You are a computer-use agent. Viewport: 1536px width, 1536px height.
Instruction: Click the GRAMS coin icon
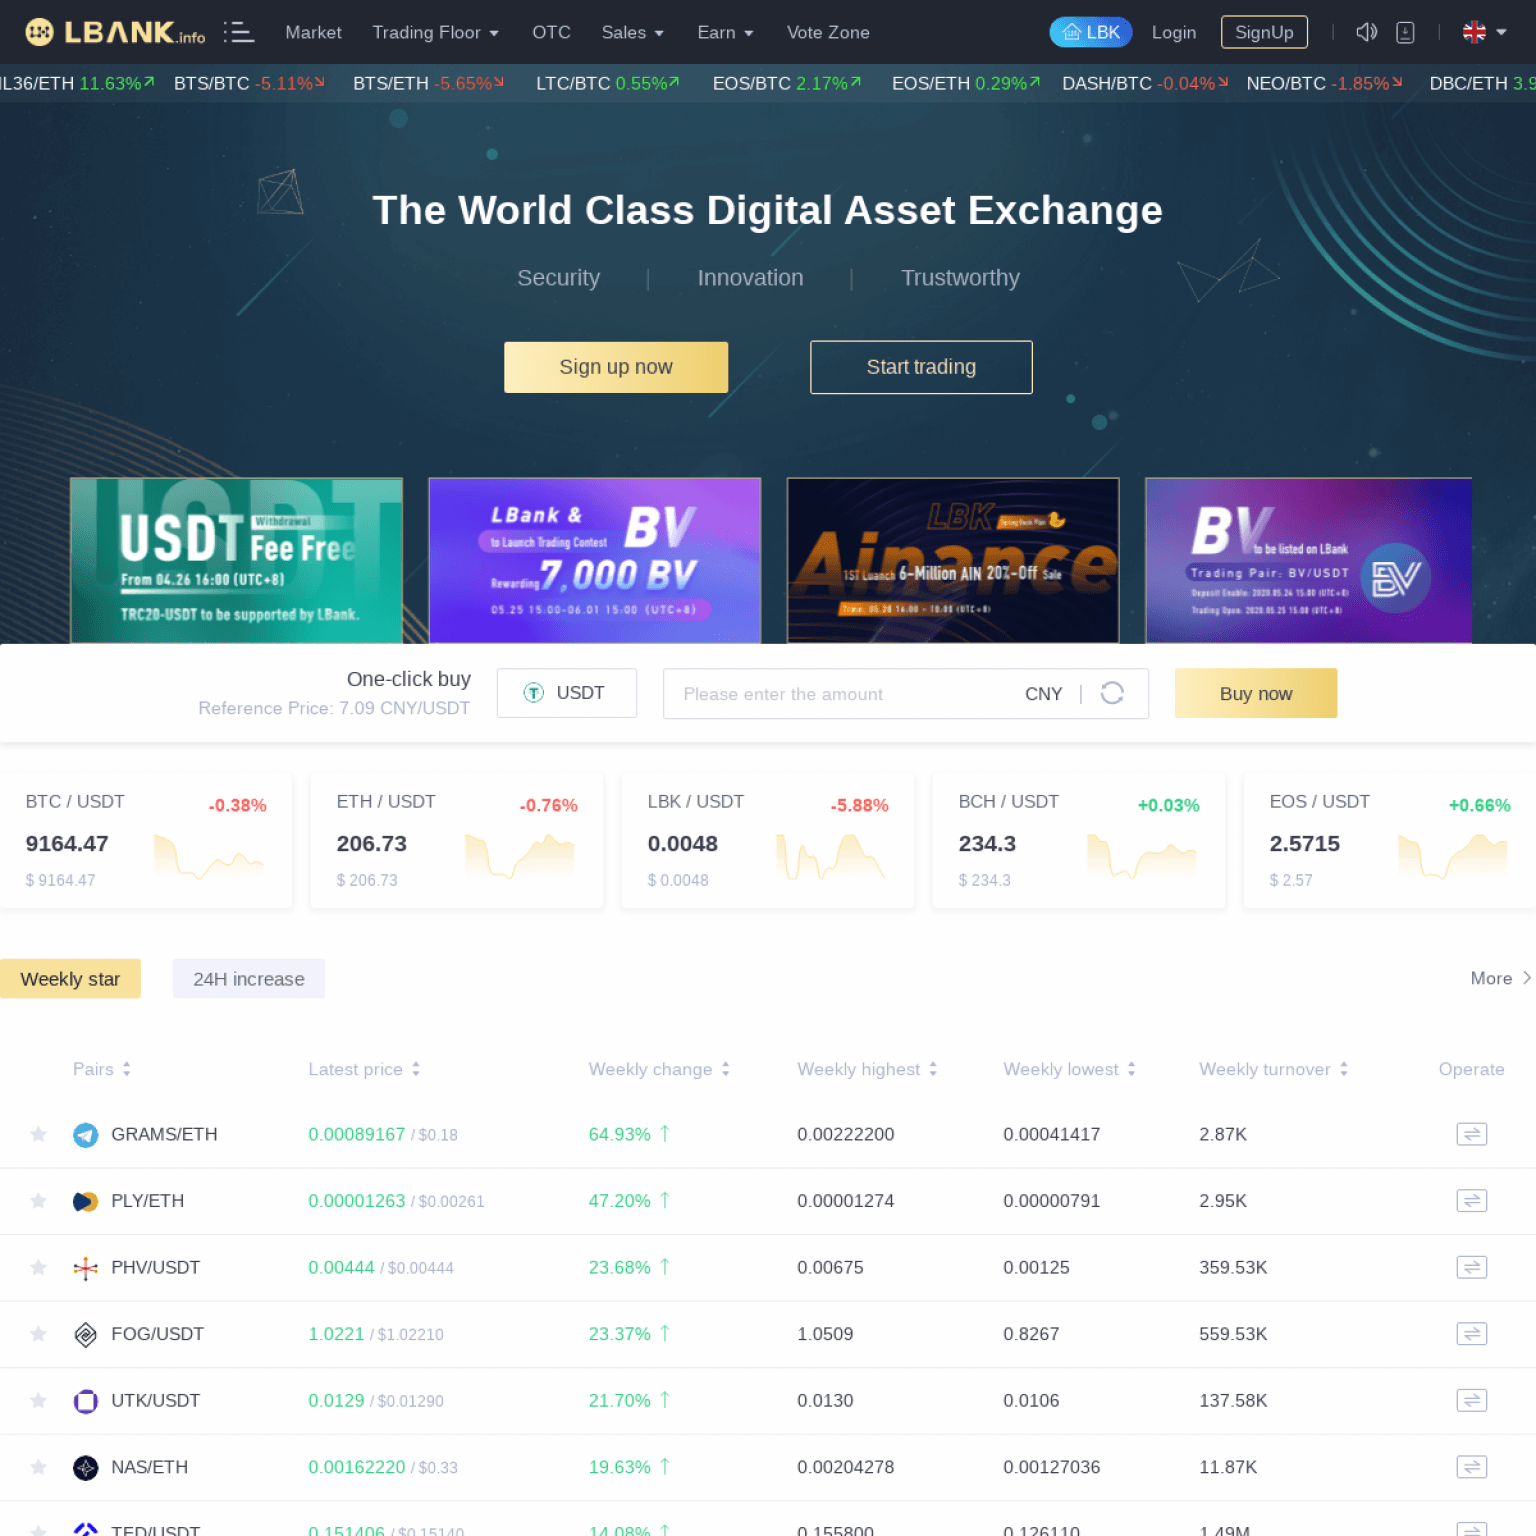(x=86, y=1135)
